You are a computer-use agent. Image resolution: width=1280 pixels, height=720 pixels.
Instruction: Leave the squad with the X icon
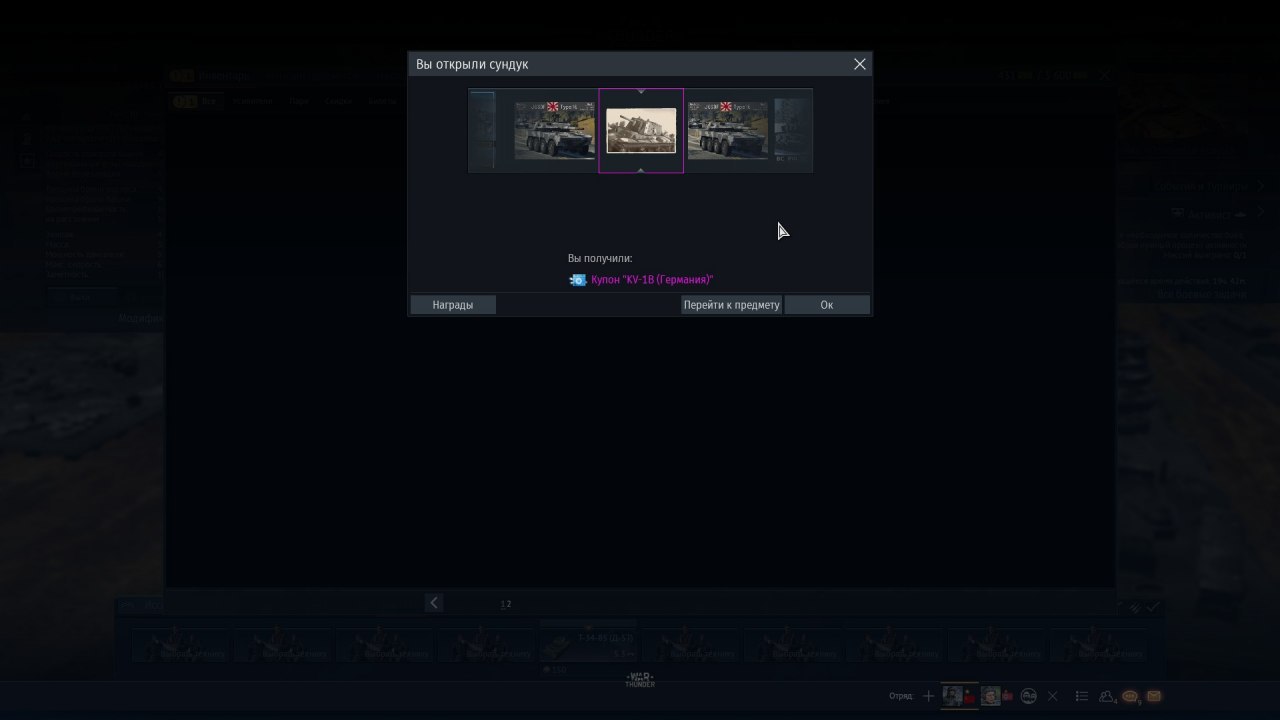point(1052,696)
